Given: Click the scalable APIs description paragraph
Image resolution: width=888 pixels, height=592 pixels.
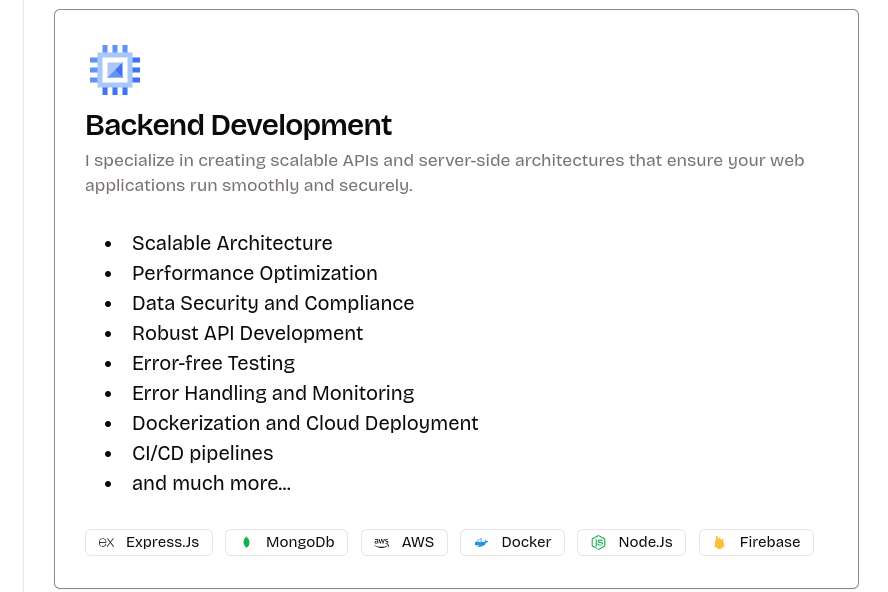Looking at the screenshot, I should pyautogui.click(x=445, y=173).
